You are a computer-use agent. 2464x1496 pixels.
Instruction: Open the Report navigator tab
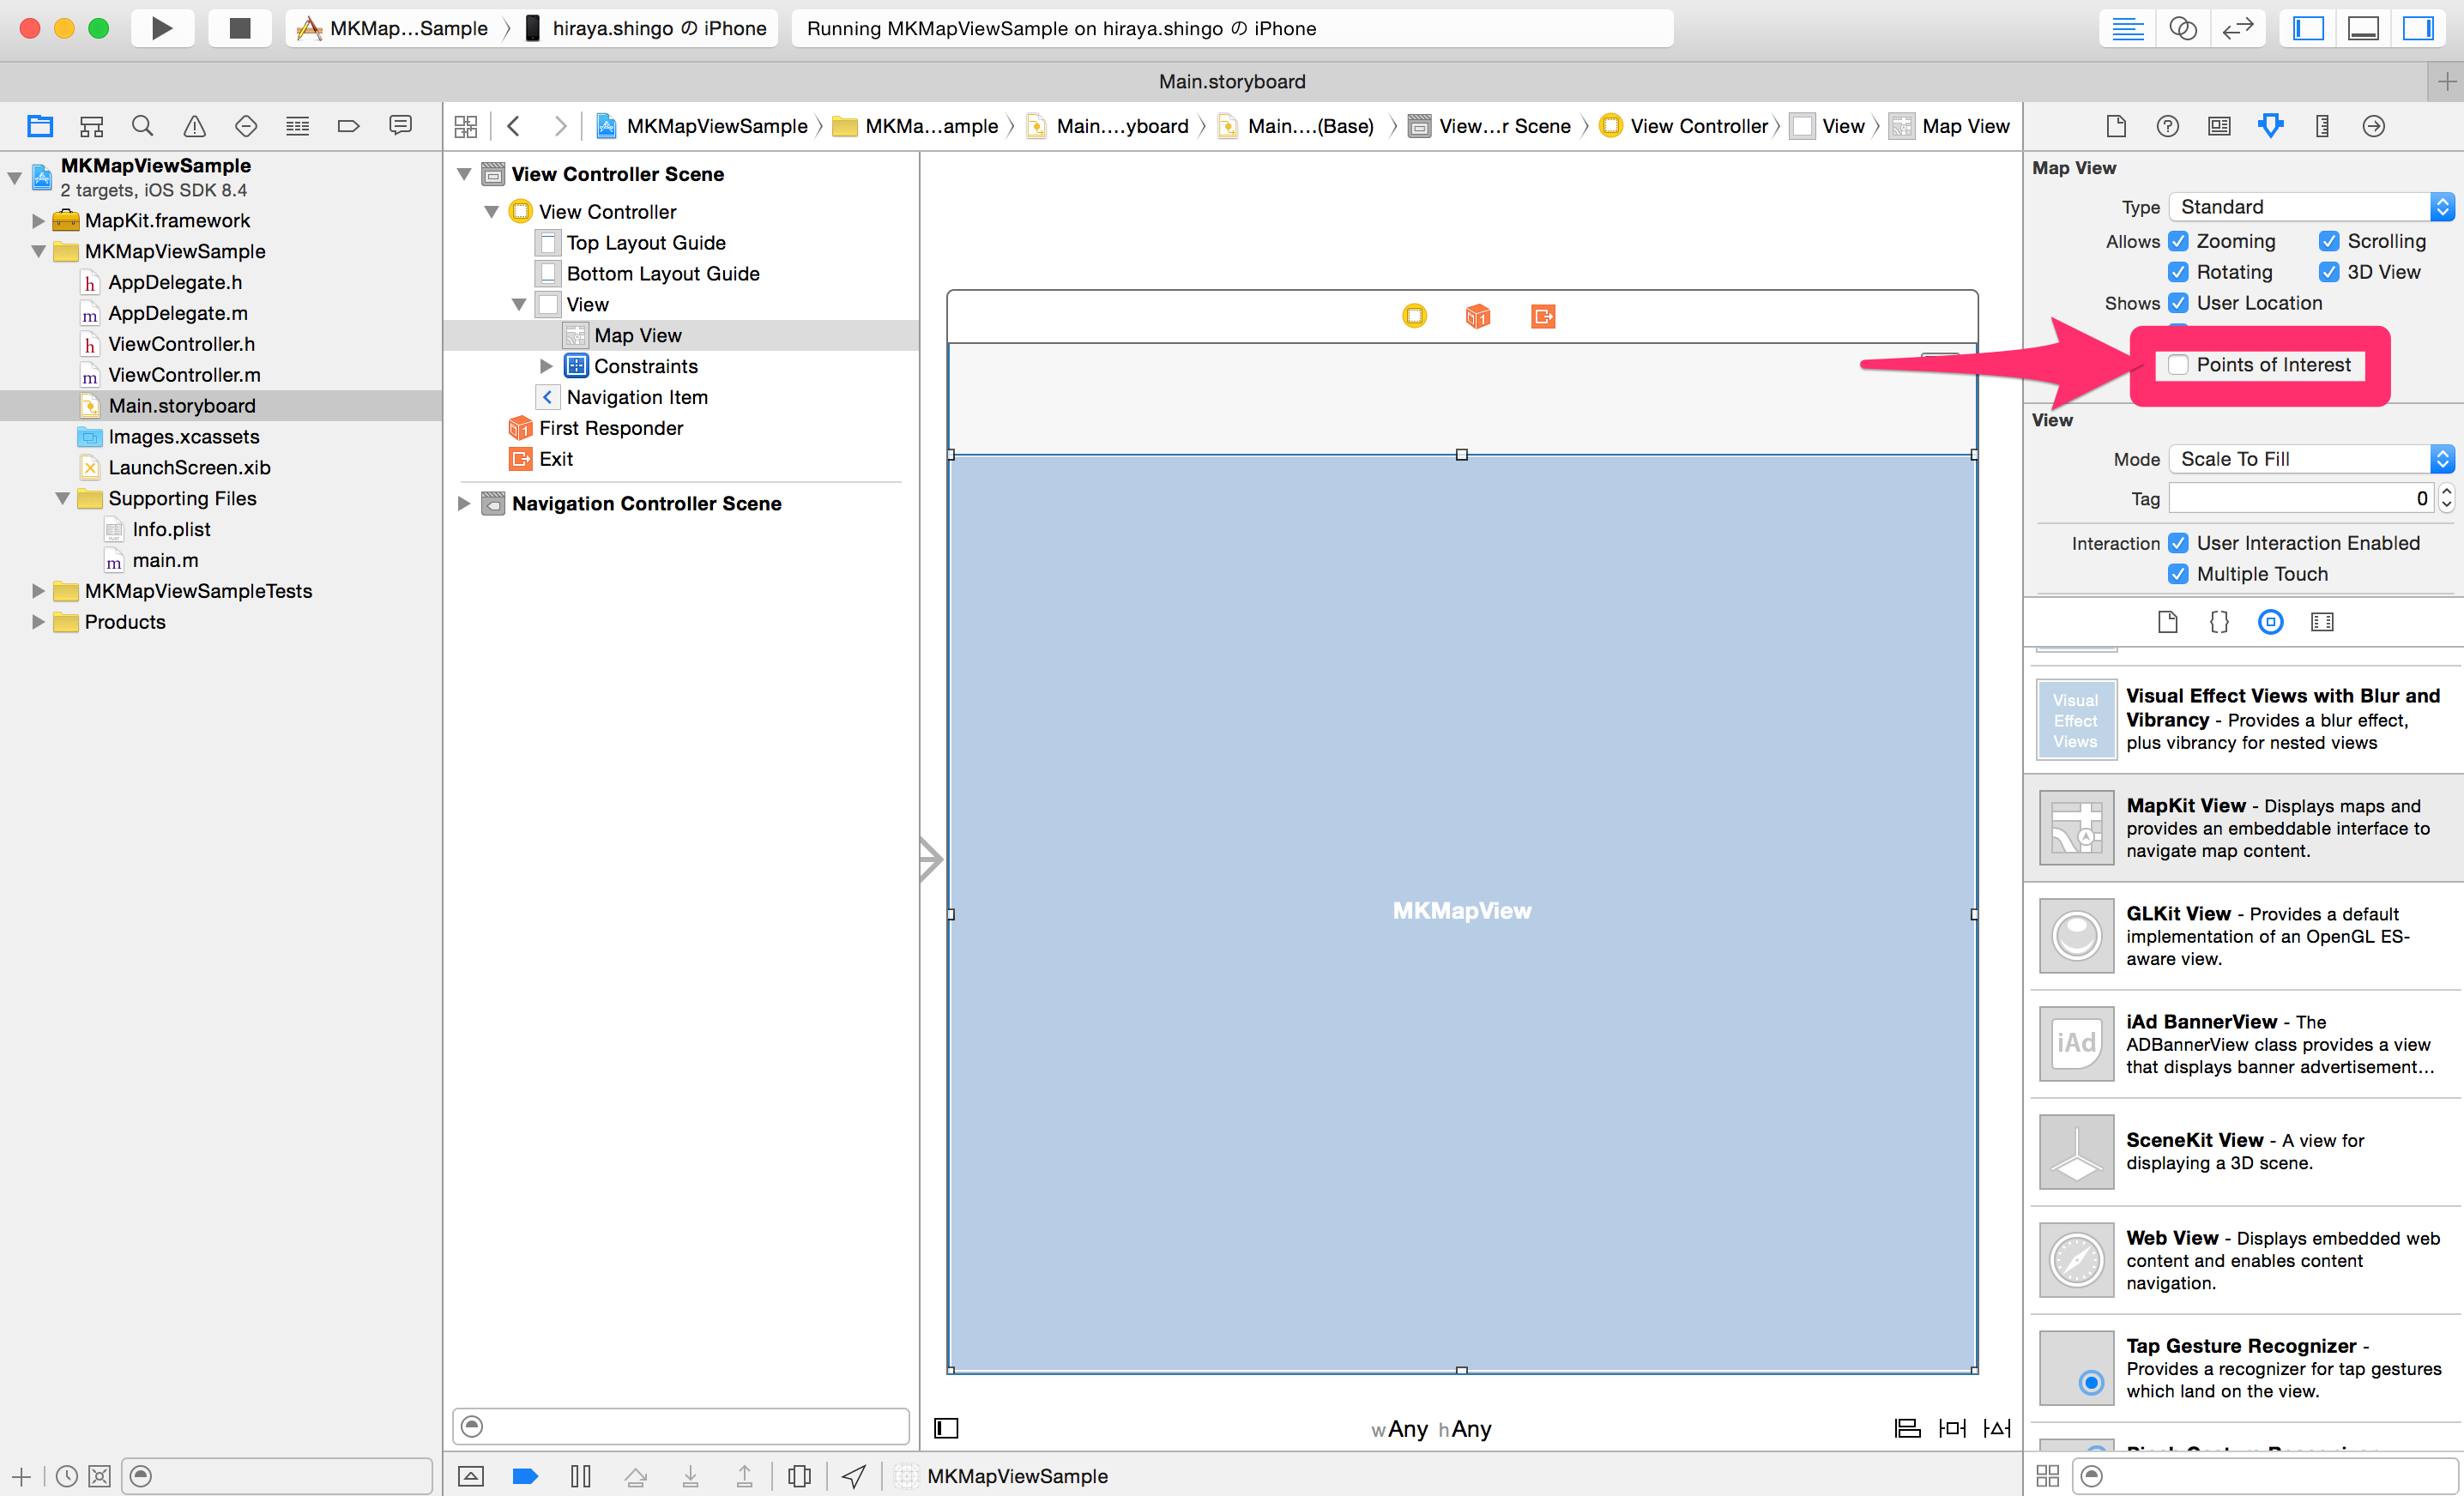pos(400,126)
